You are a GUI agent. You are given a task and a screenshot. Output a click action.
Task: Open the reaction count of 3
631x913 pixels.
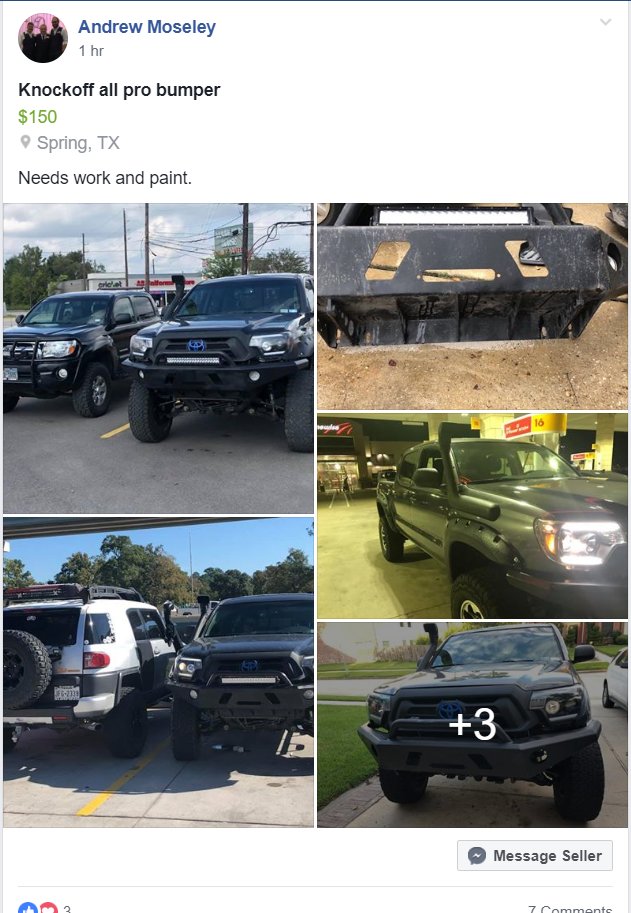click(x=67, y=908)
